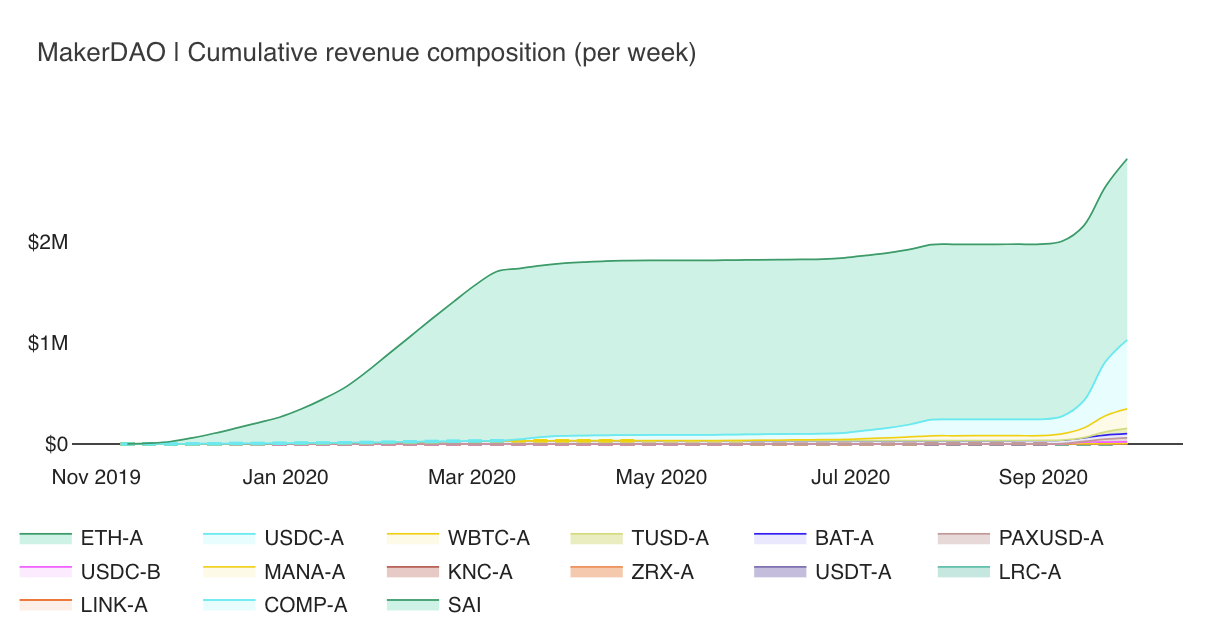Click the 'Sep 2020' x-axis label
The width and height of the screenshot is (1209, 639).
pos(1043,477)
